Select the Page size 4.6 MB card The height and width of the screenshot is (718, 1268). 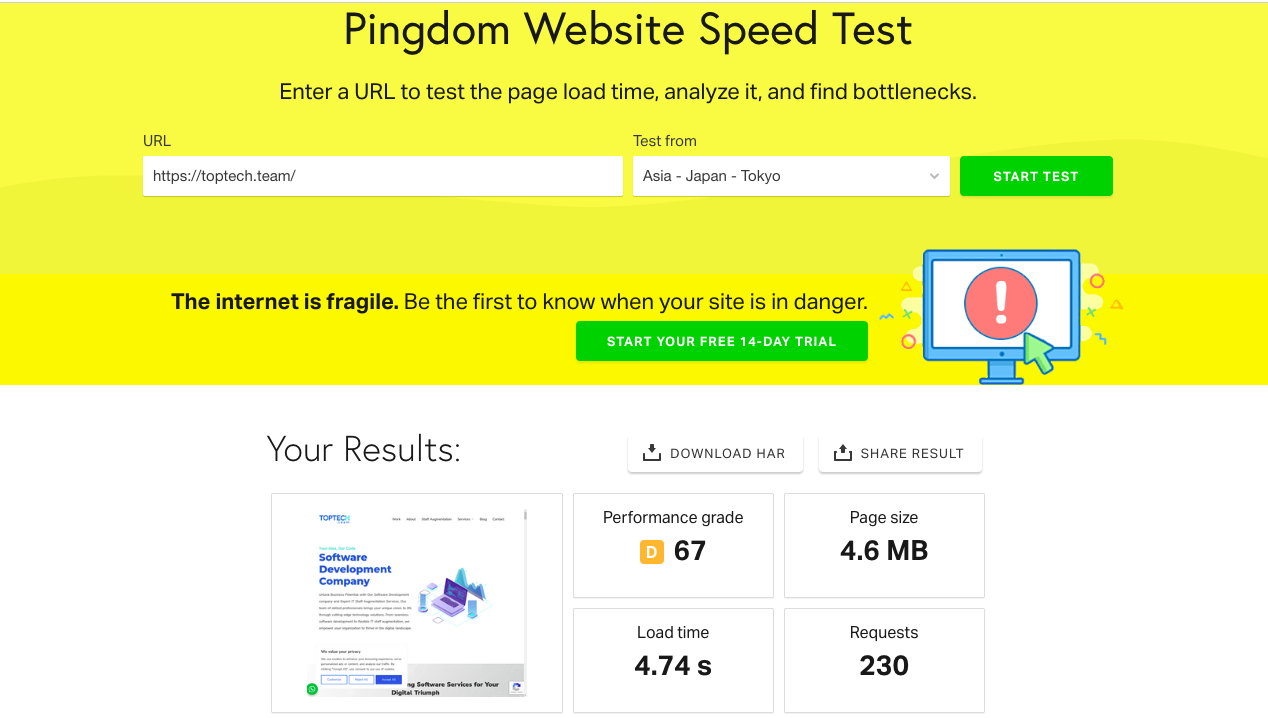point(884,545)
